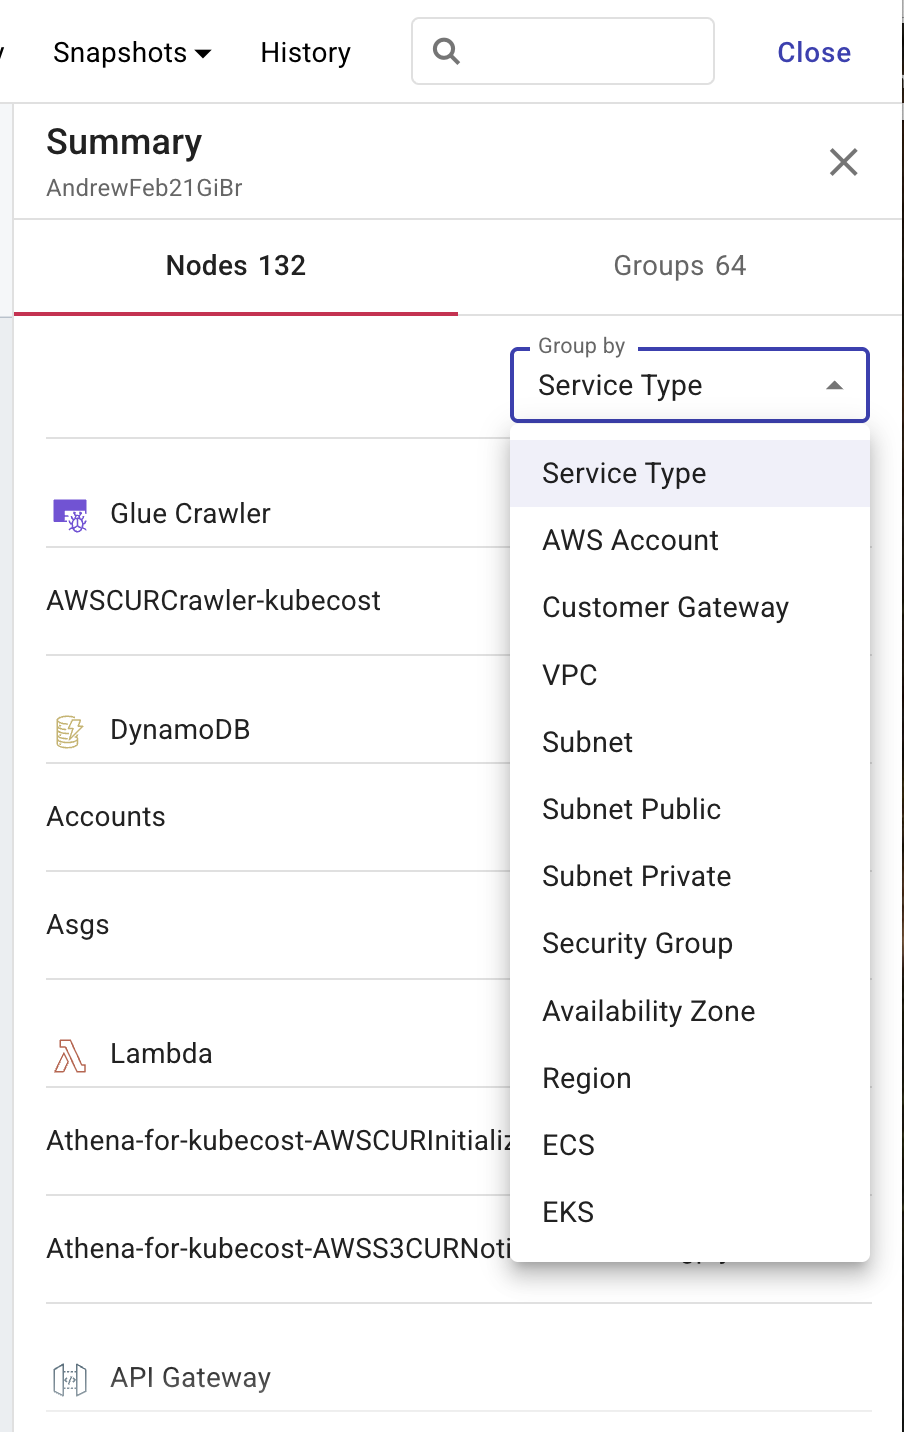Select AWS Account grouping option
Screen dimensions: 904x1432
(x=630, y=541)
